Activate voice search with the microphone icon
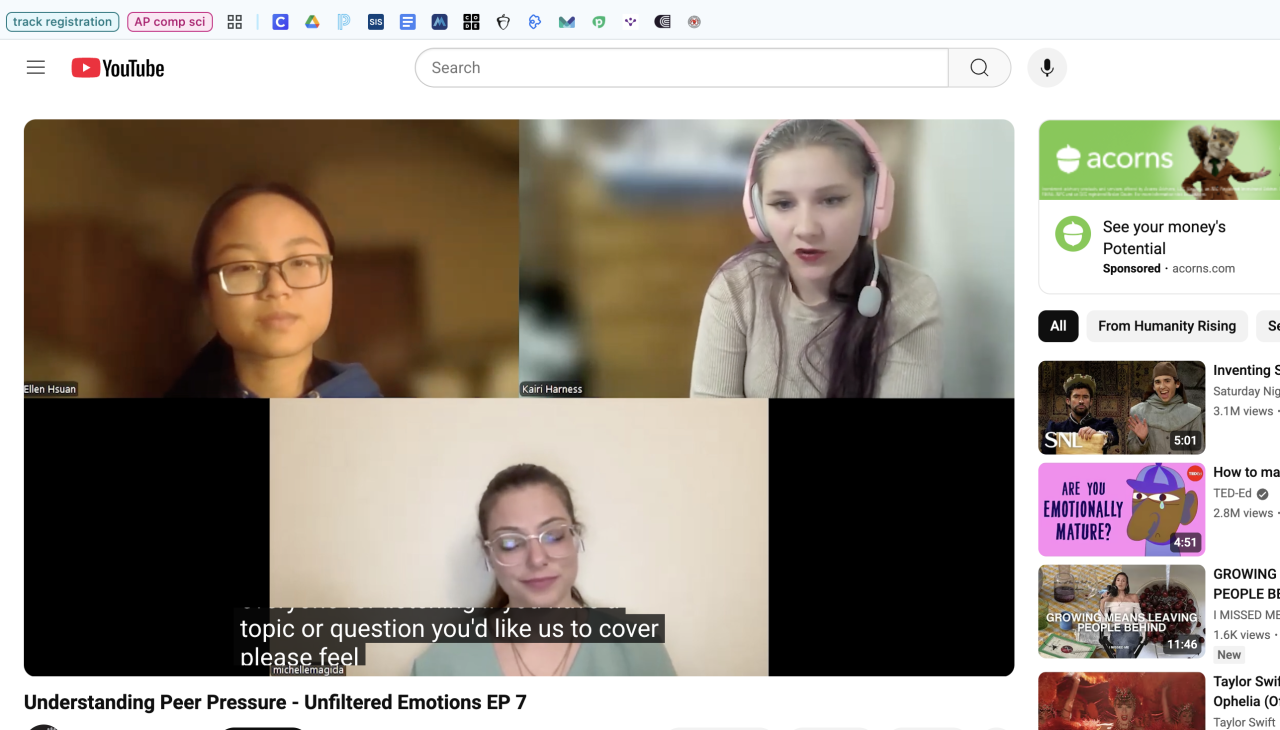Screen dimensions: 1280x730 pos(1047,68)
